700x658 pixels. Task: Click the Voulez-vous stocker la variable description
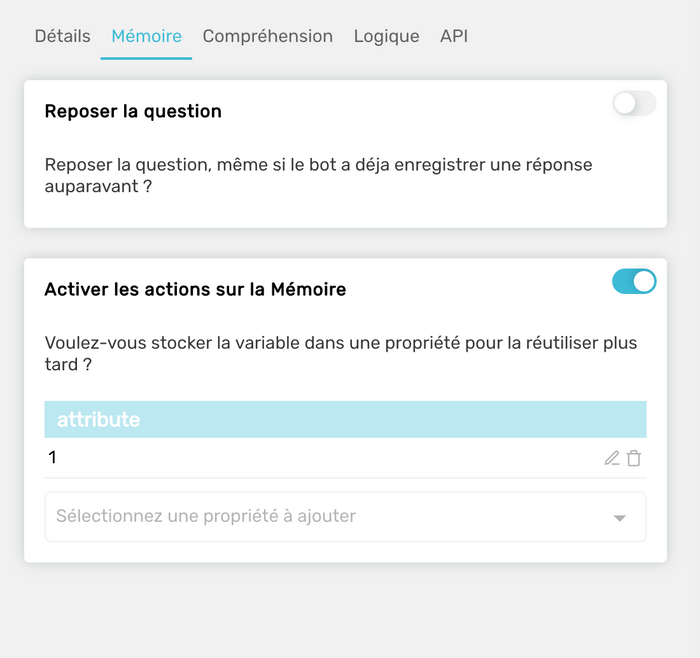point(341,354)
